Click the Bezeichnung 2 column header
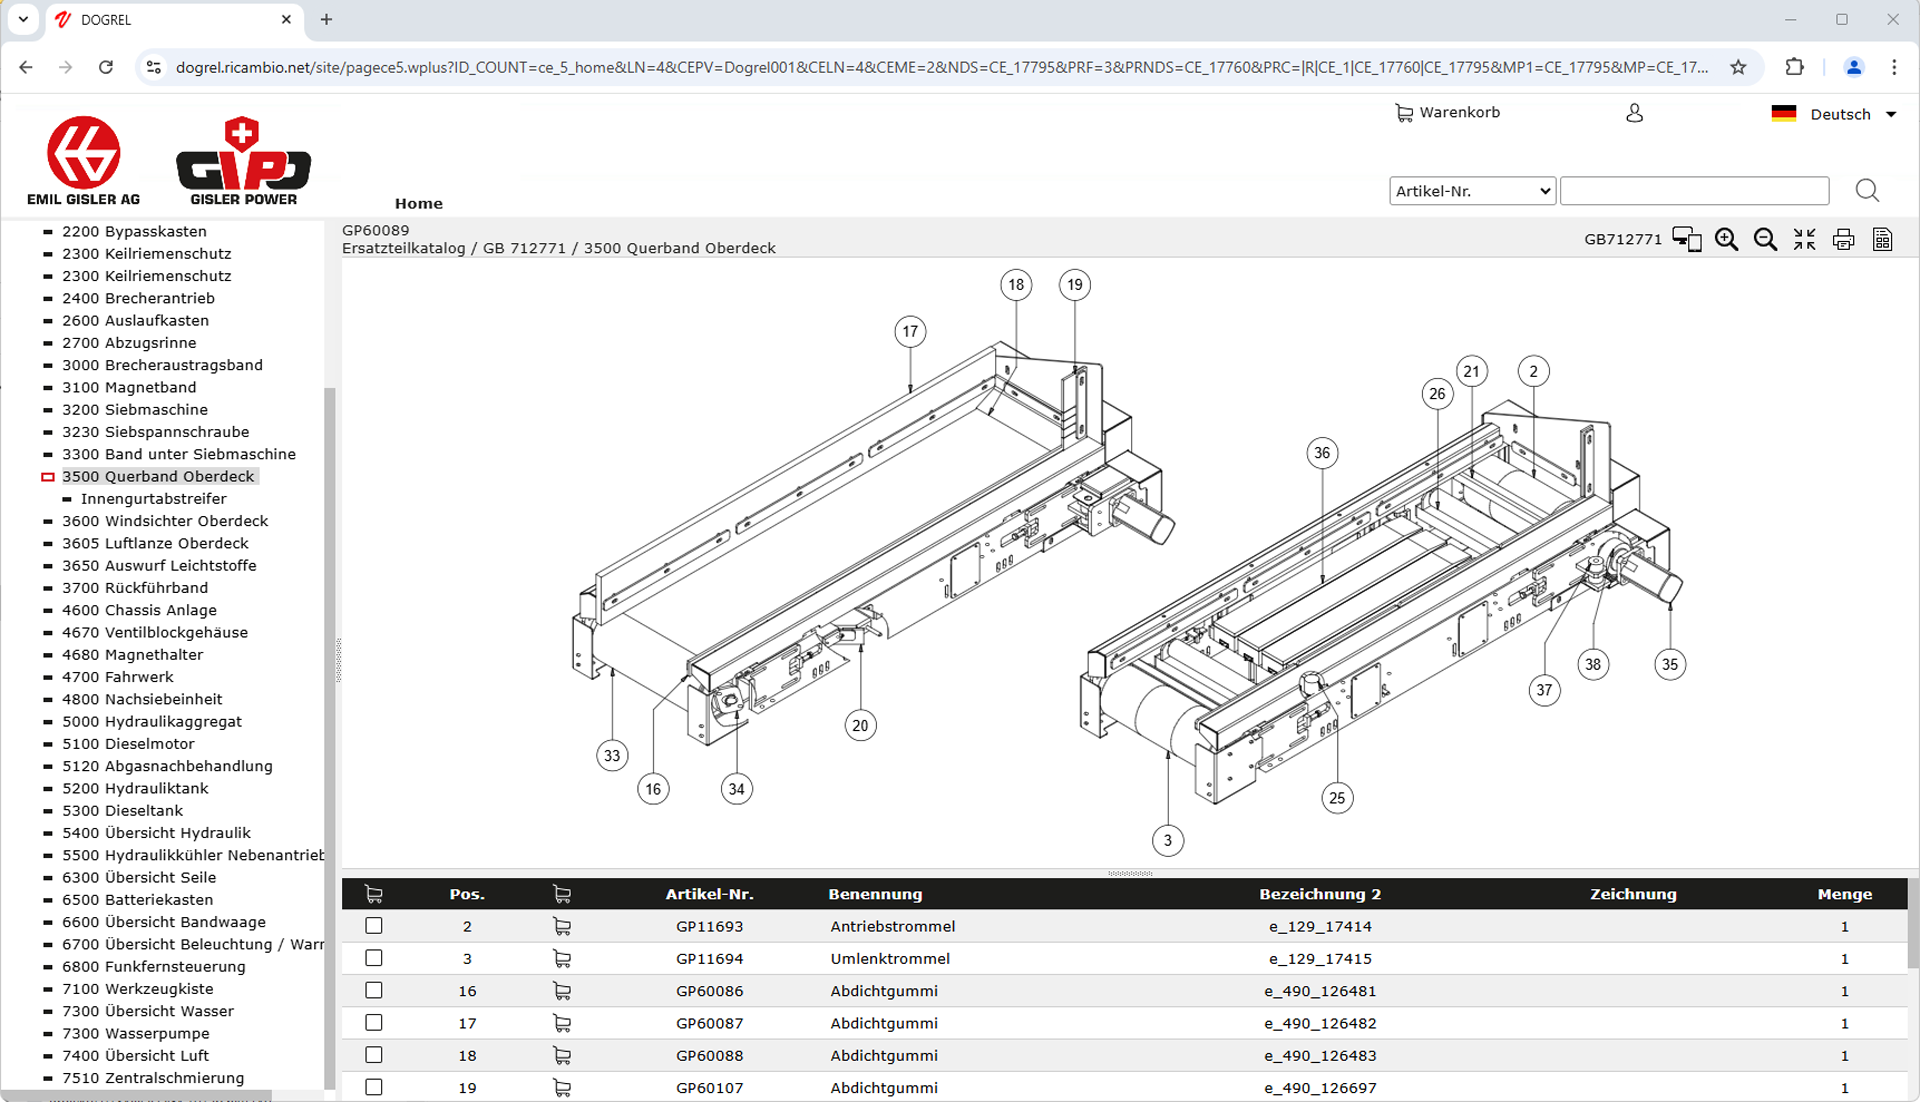This screenshot has width=1920, height=1105. tap(1320, 894)
